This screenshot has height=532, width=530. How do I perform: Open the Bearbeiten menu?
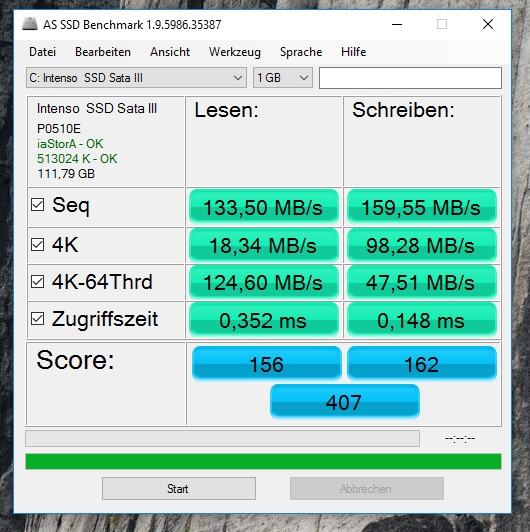(x=103, y=52)
